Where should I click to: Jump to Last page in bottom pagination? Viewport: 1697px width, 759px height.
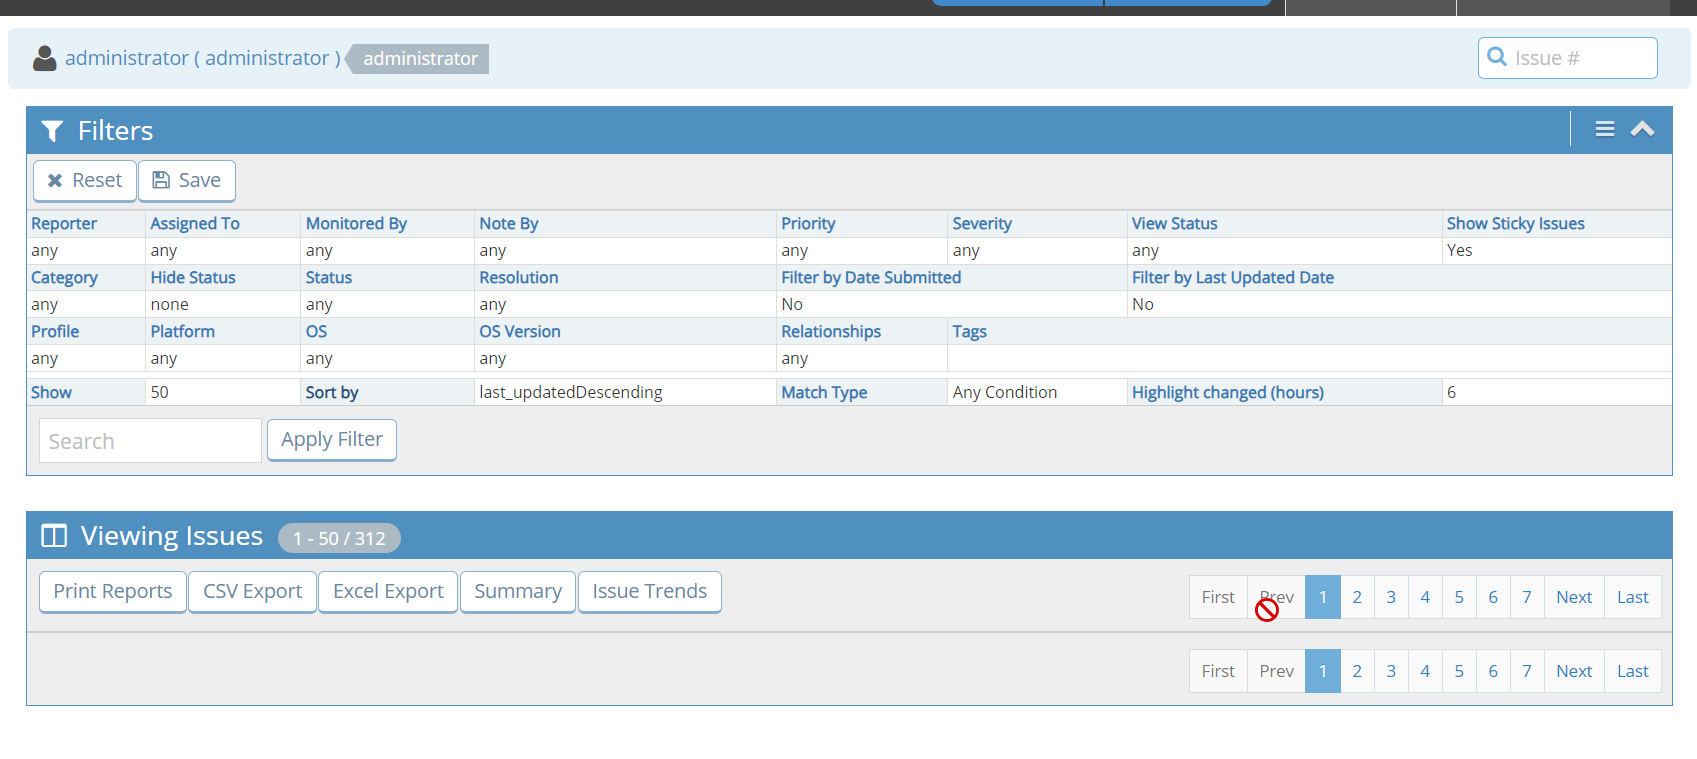coord(1632,672)
